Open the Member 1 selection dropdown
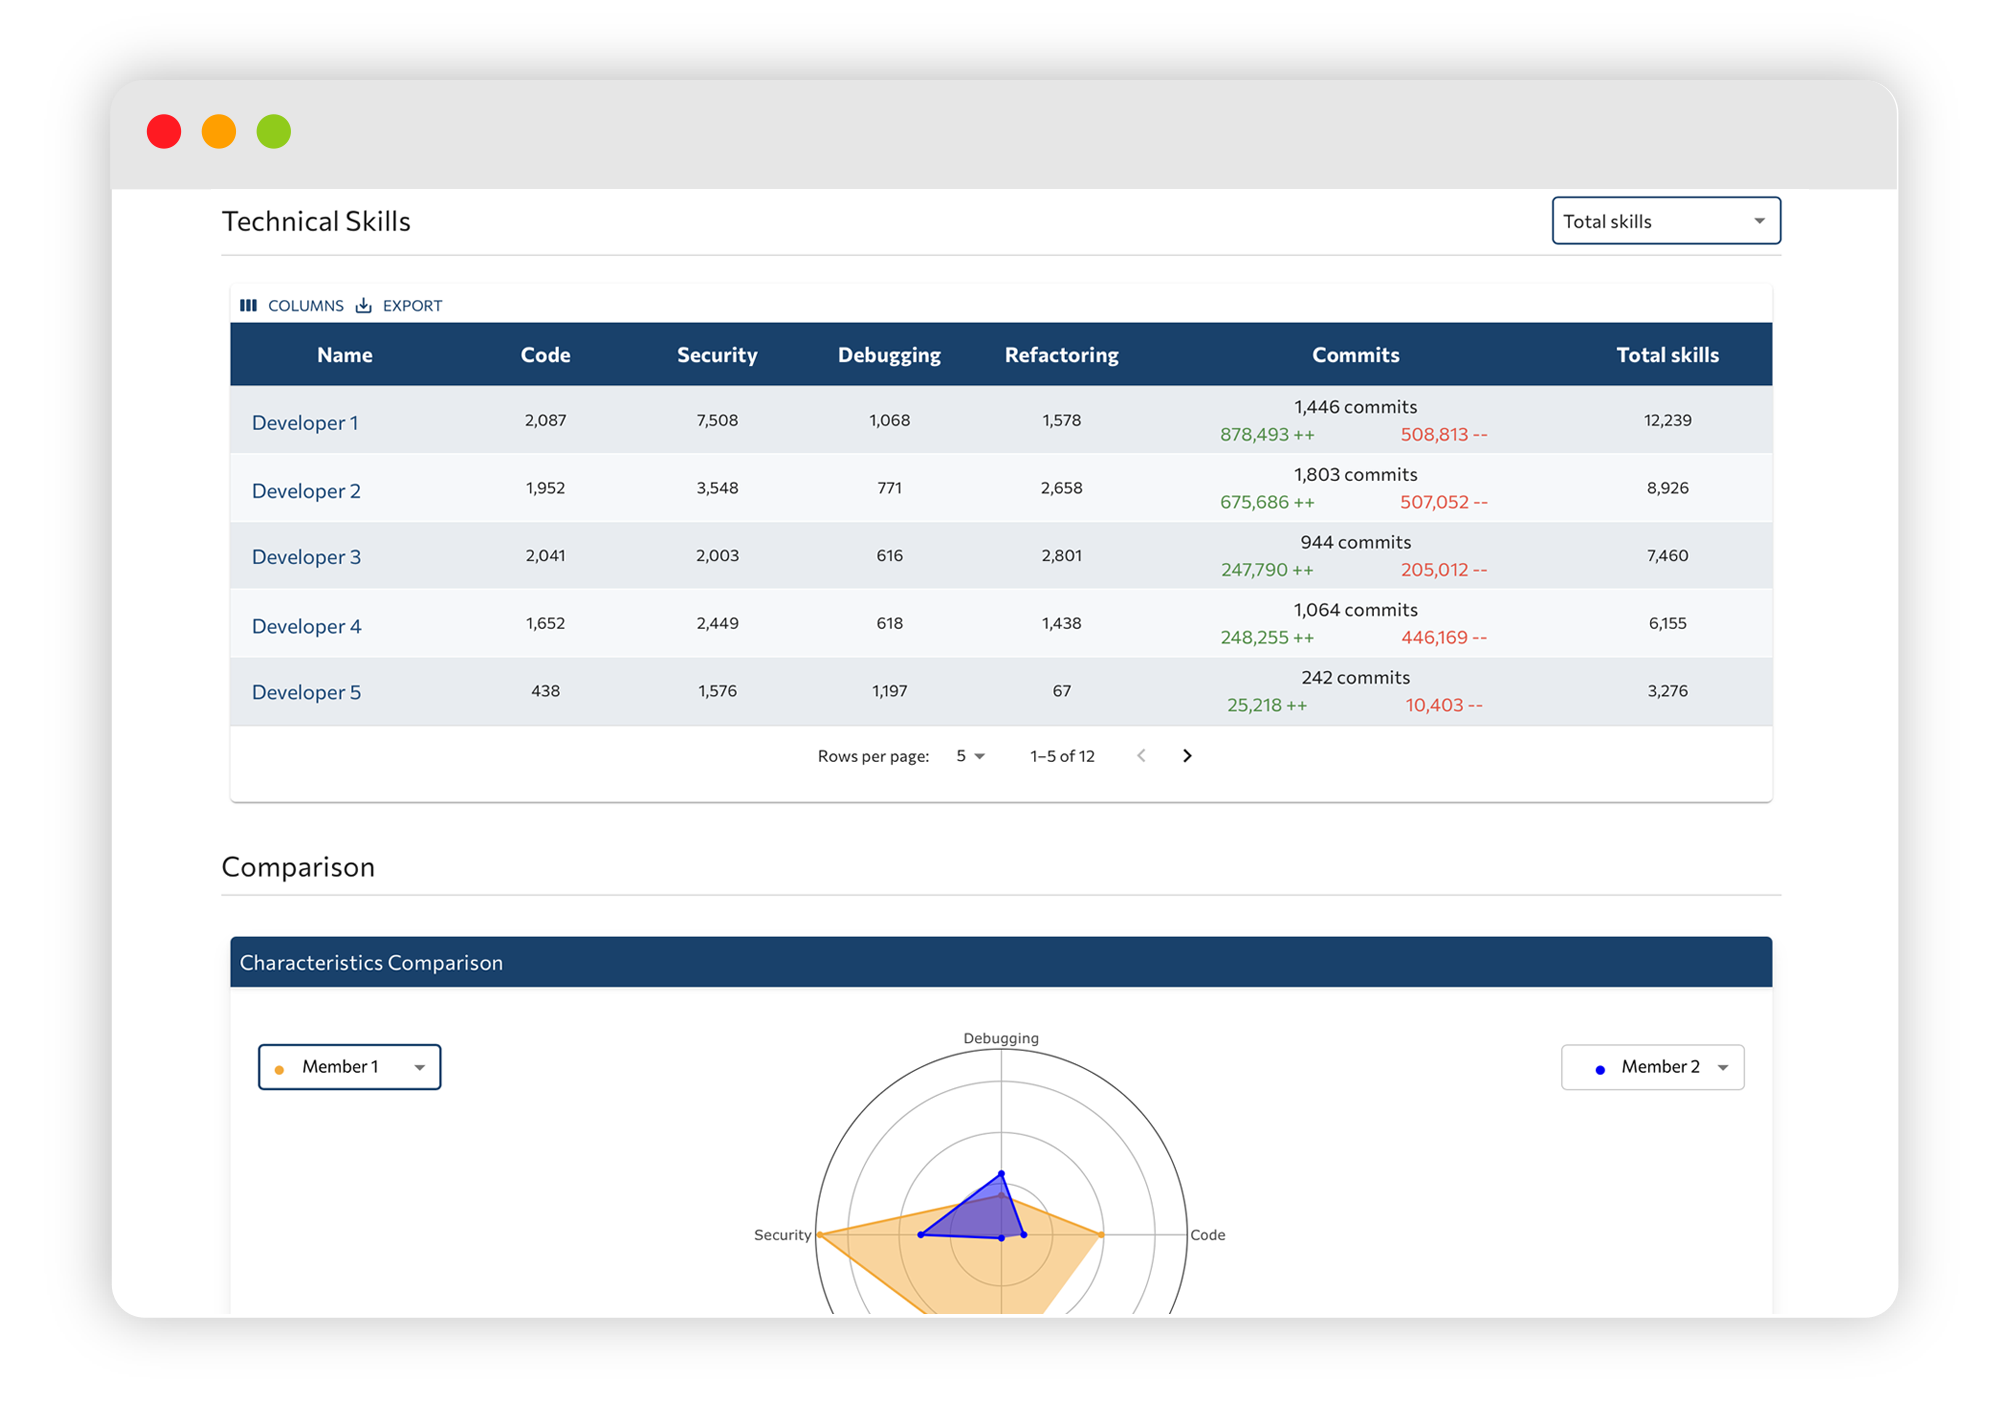 click(349, 1067)
